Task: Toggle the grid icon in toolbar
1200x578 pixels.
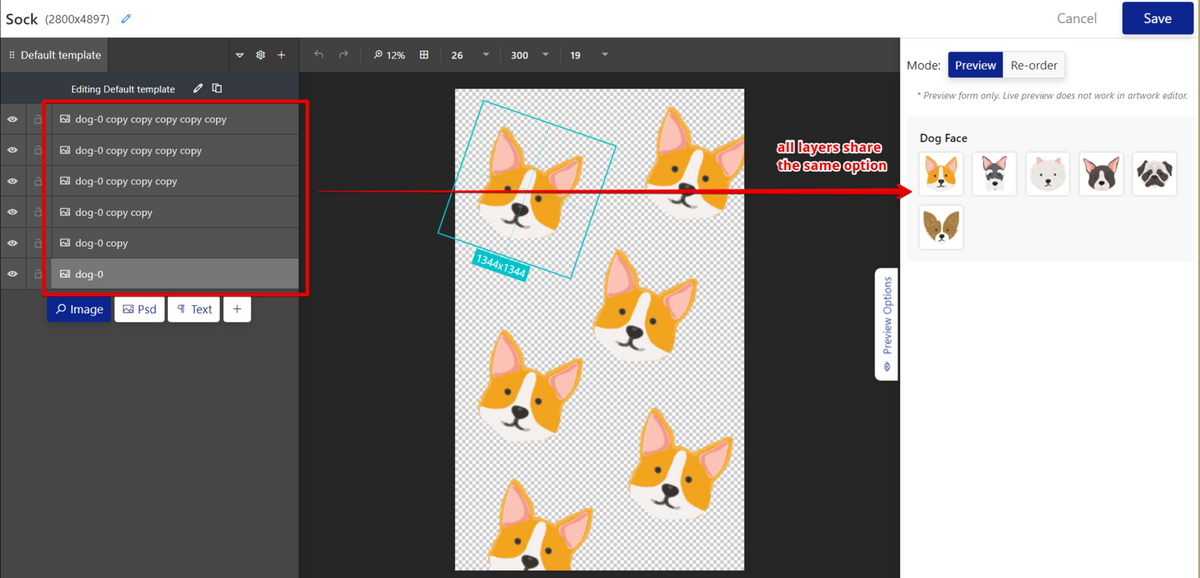Action: coord(424,55)
